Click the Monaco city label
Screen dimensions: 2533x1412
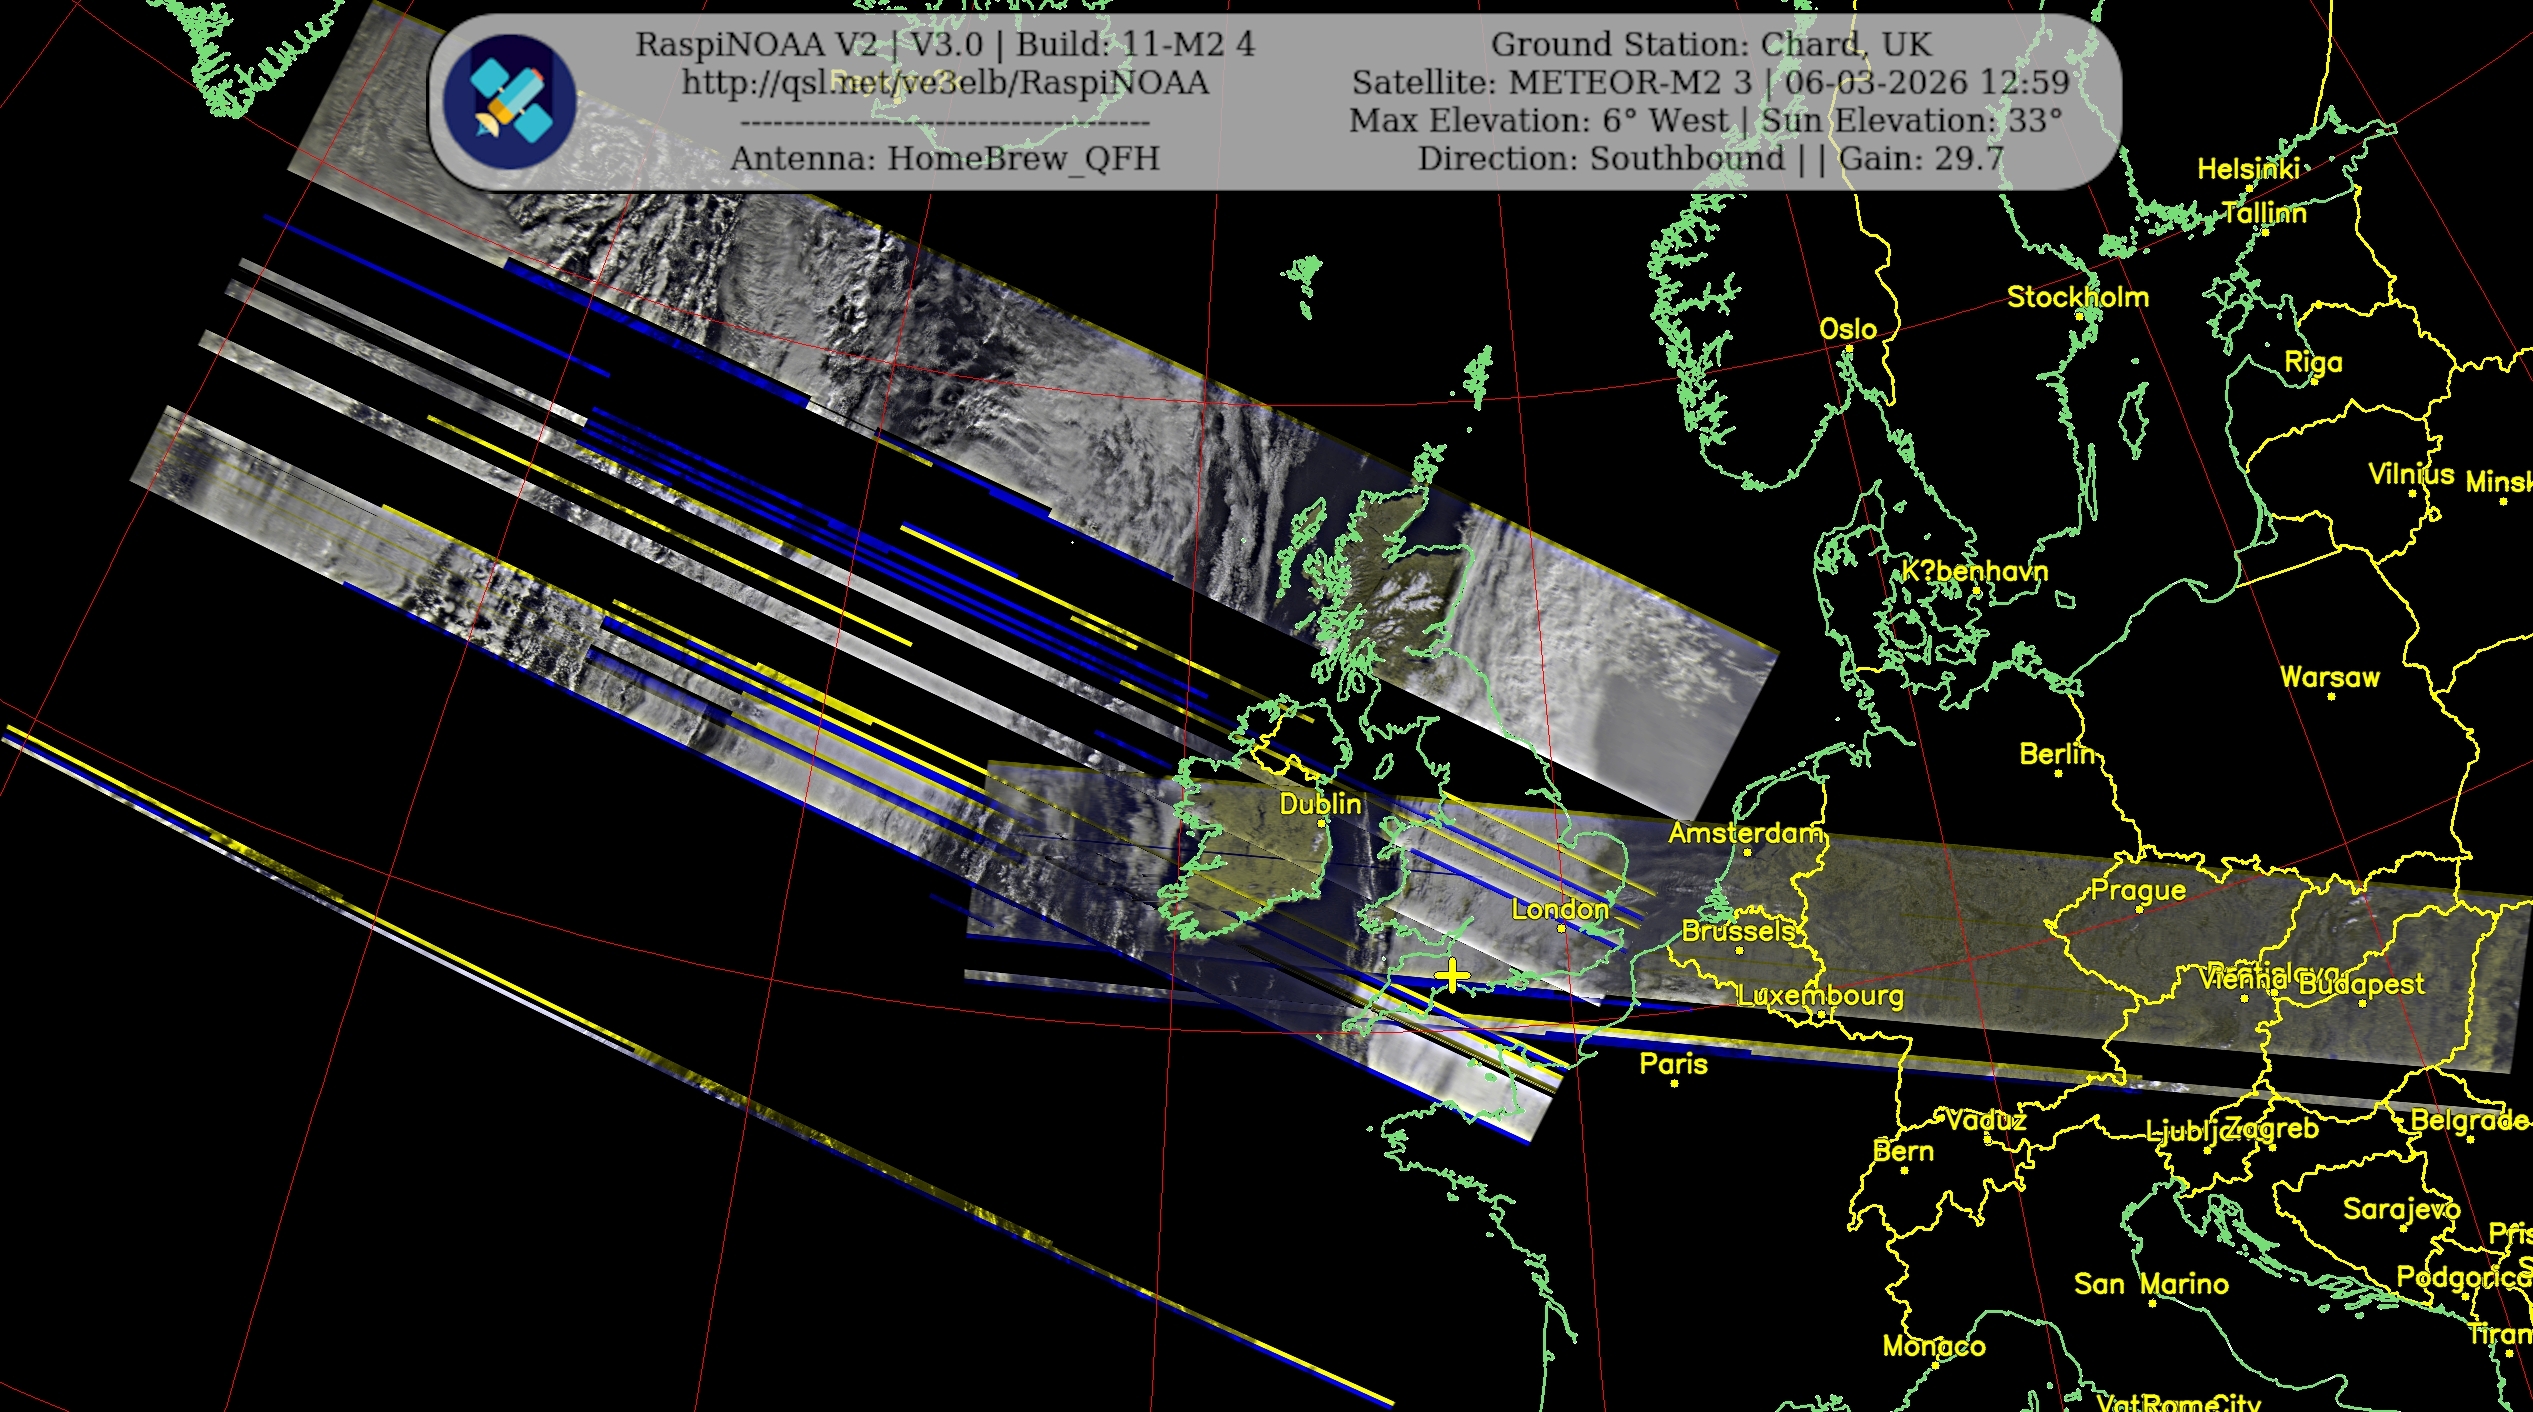click(x=1933, y=1346)
